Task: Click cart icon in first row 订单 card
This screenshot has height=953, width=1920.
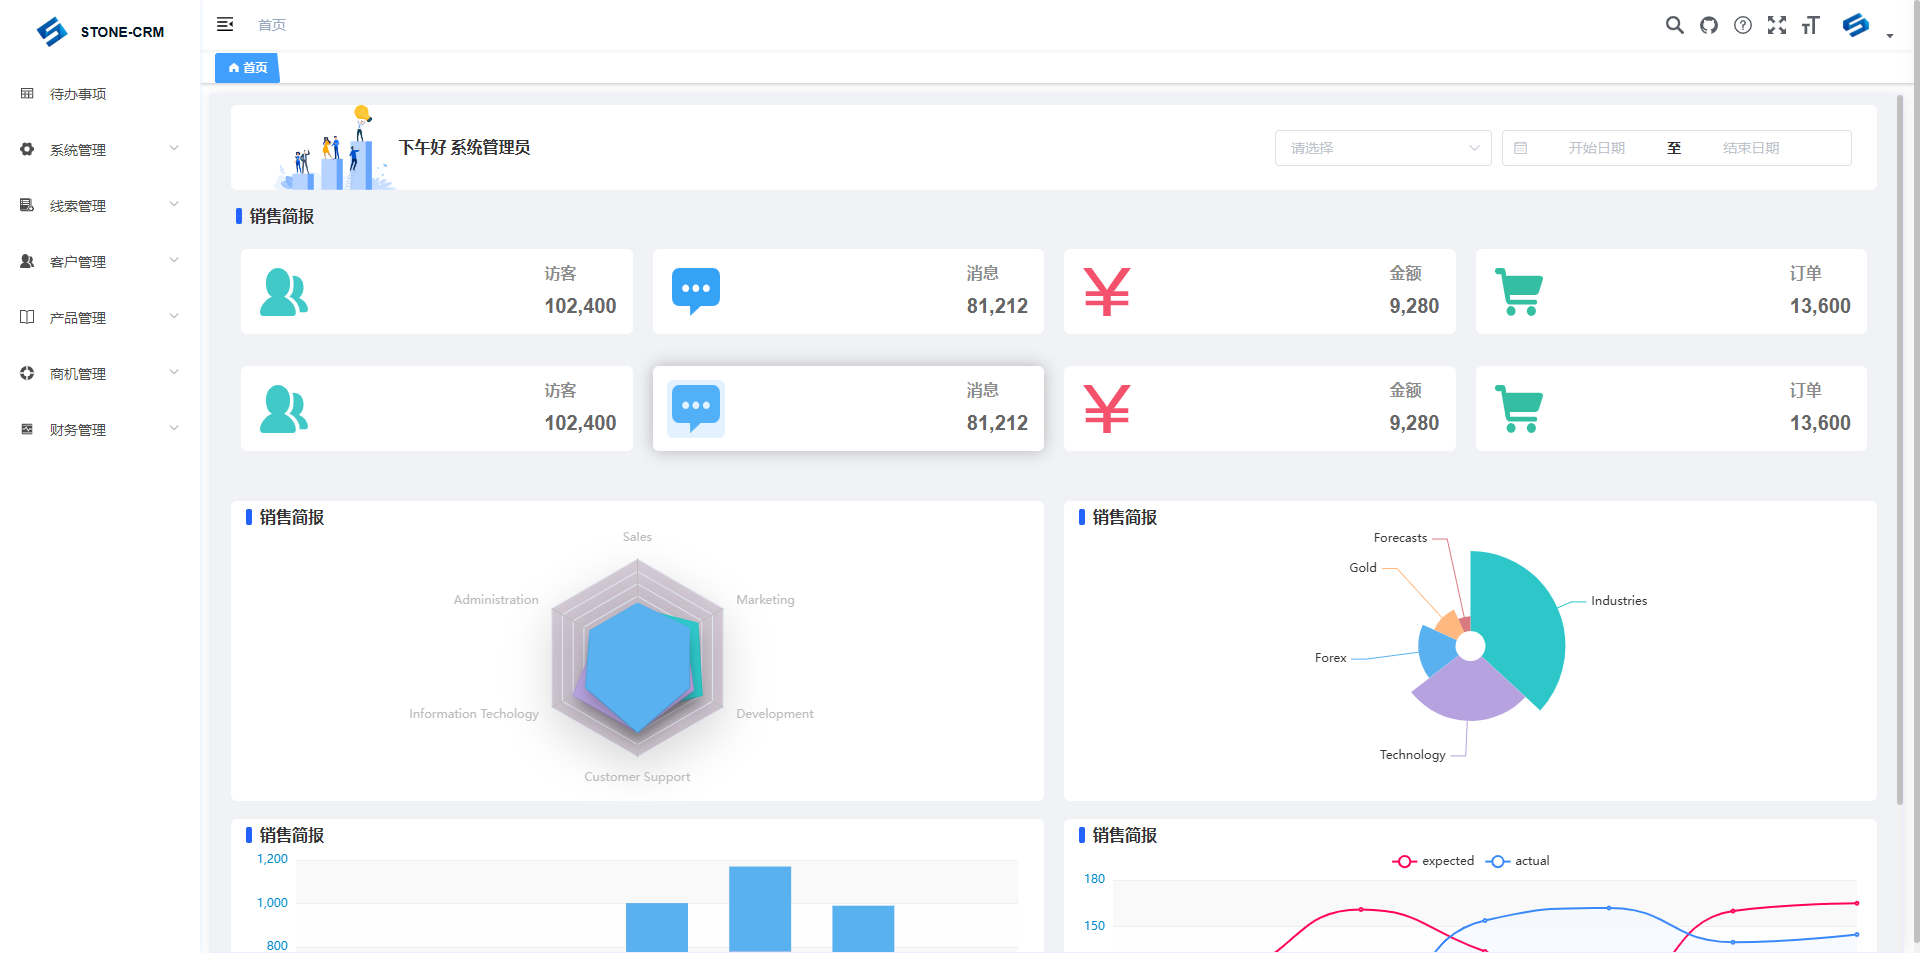Action: coord(1519,292)
